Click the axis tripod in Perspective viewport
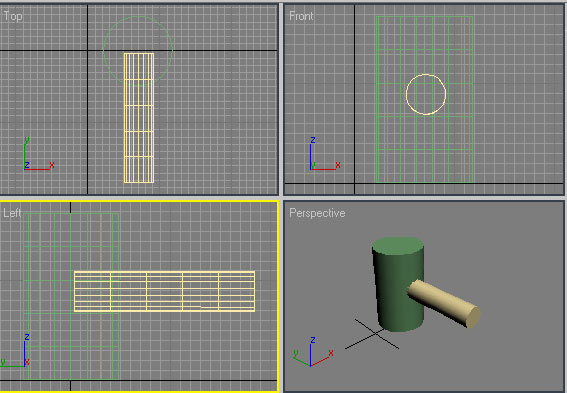 pyautogui.click(x=313, y=352)
